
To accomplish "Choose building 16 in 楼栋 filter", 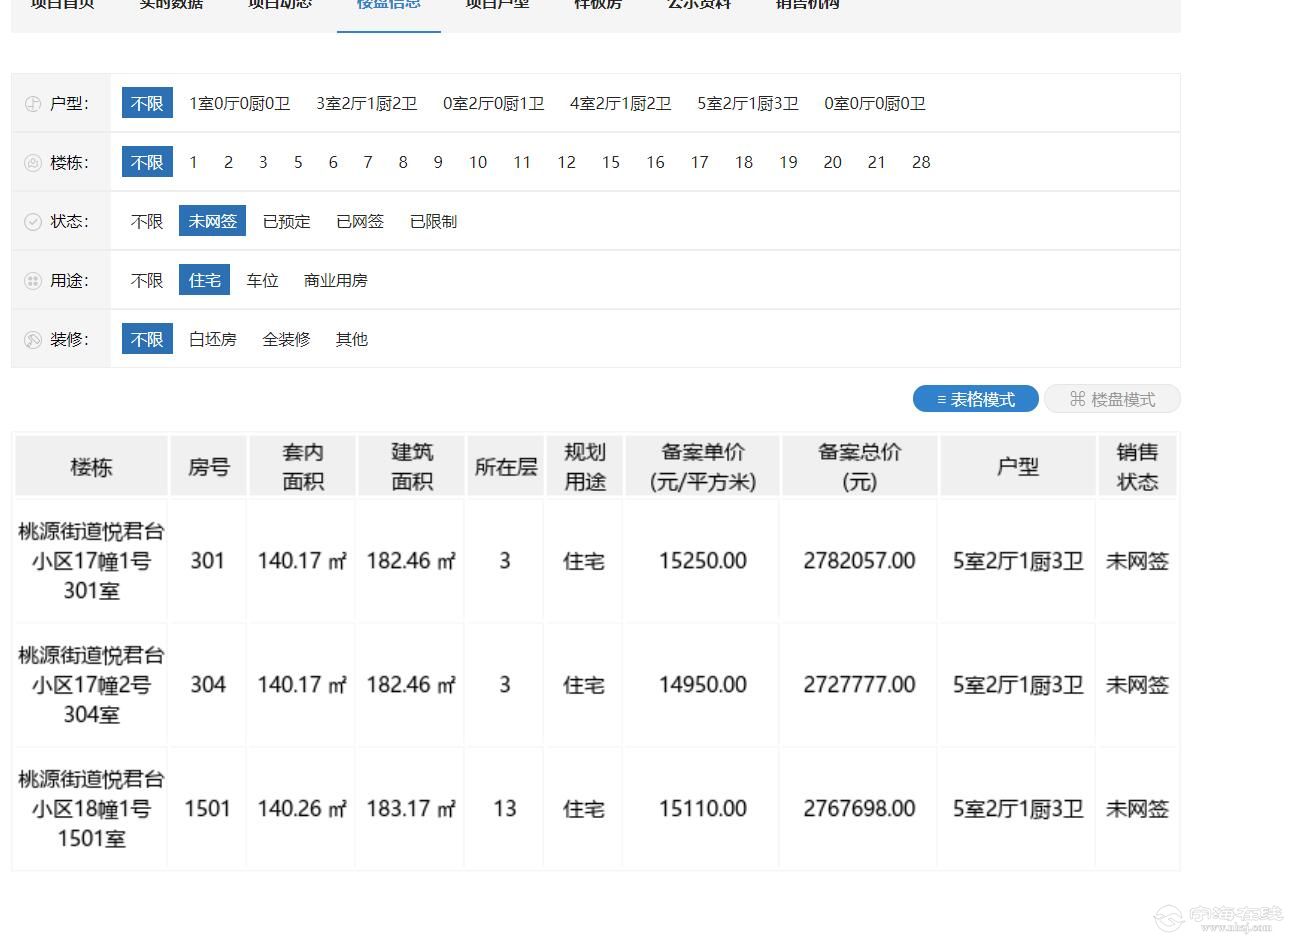I will (655, 162).
